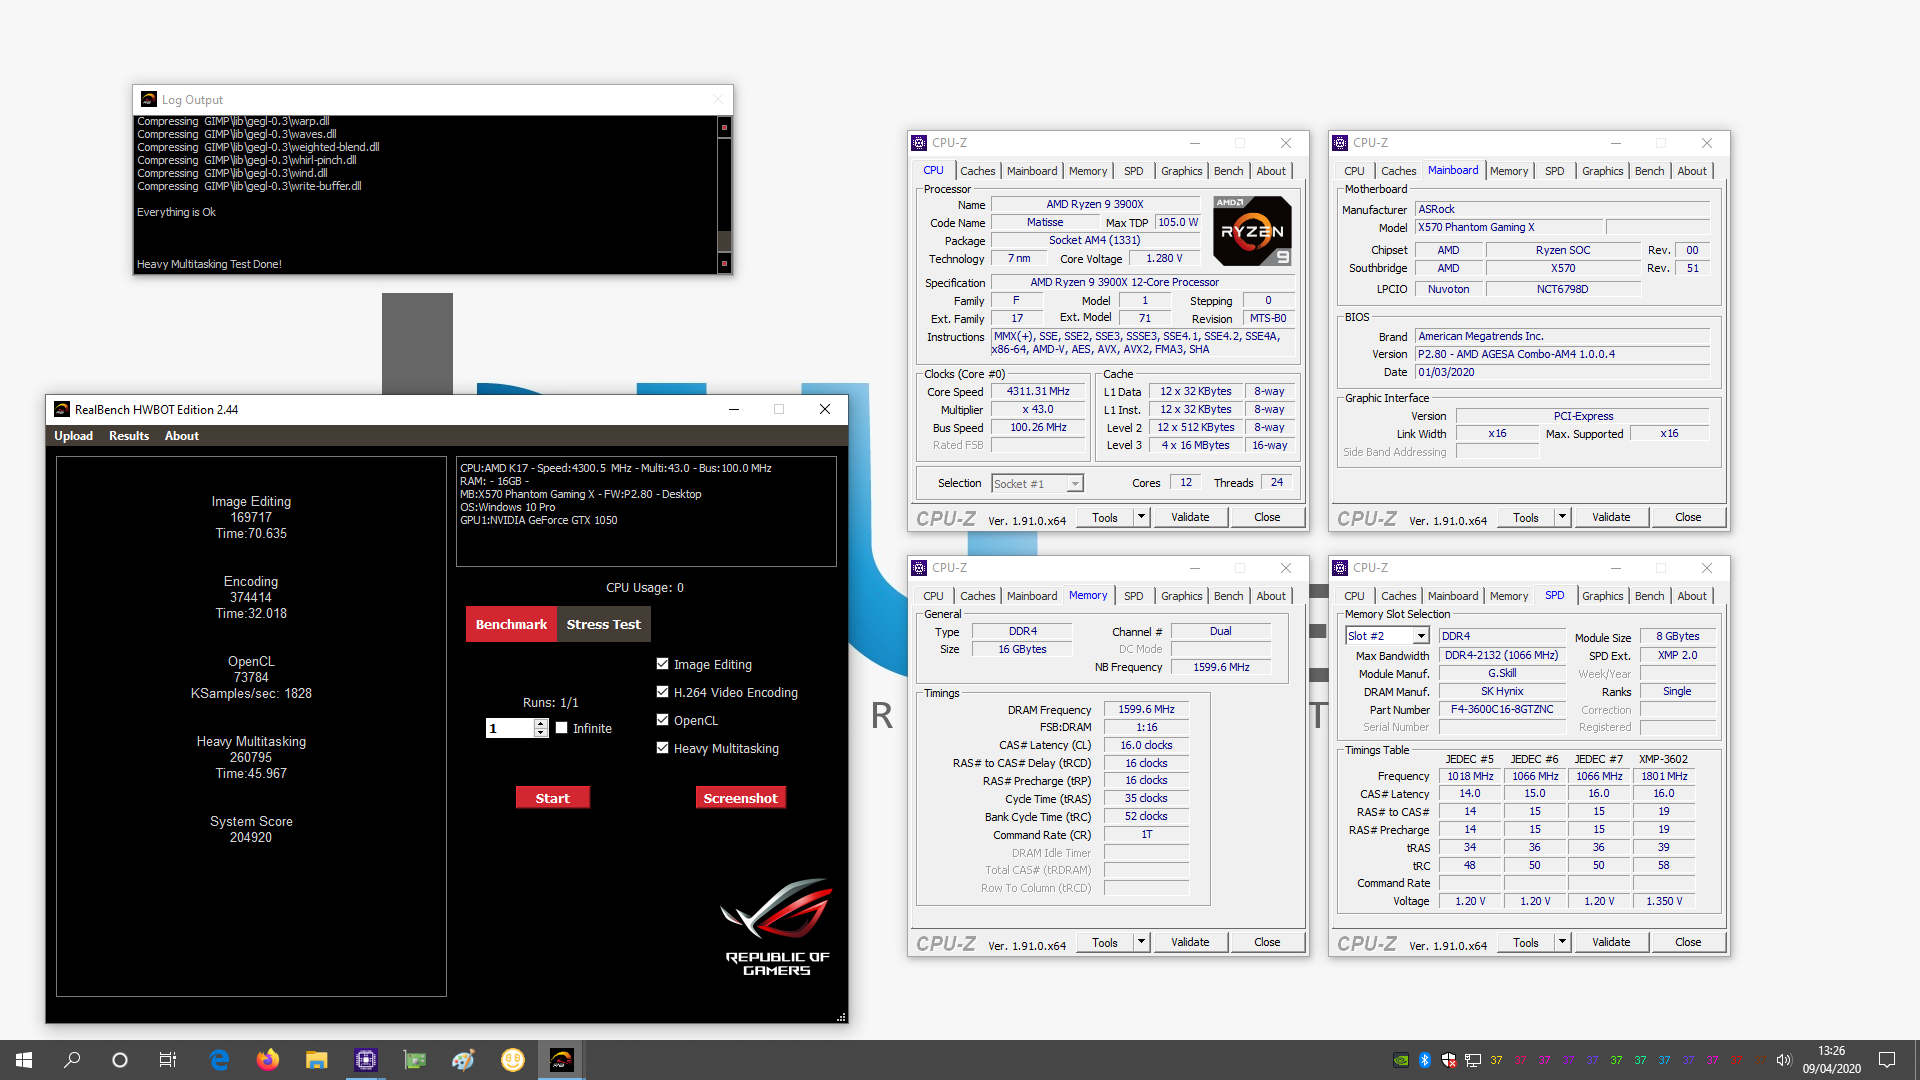Open the RealBench About menu
Screen dimensions: 1920x1080
182,436
